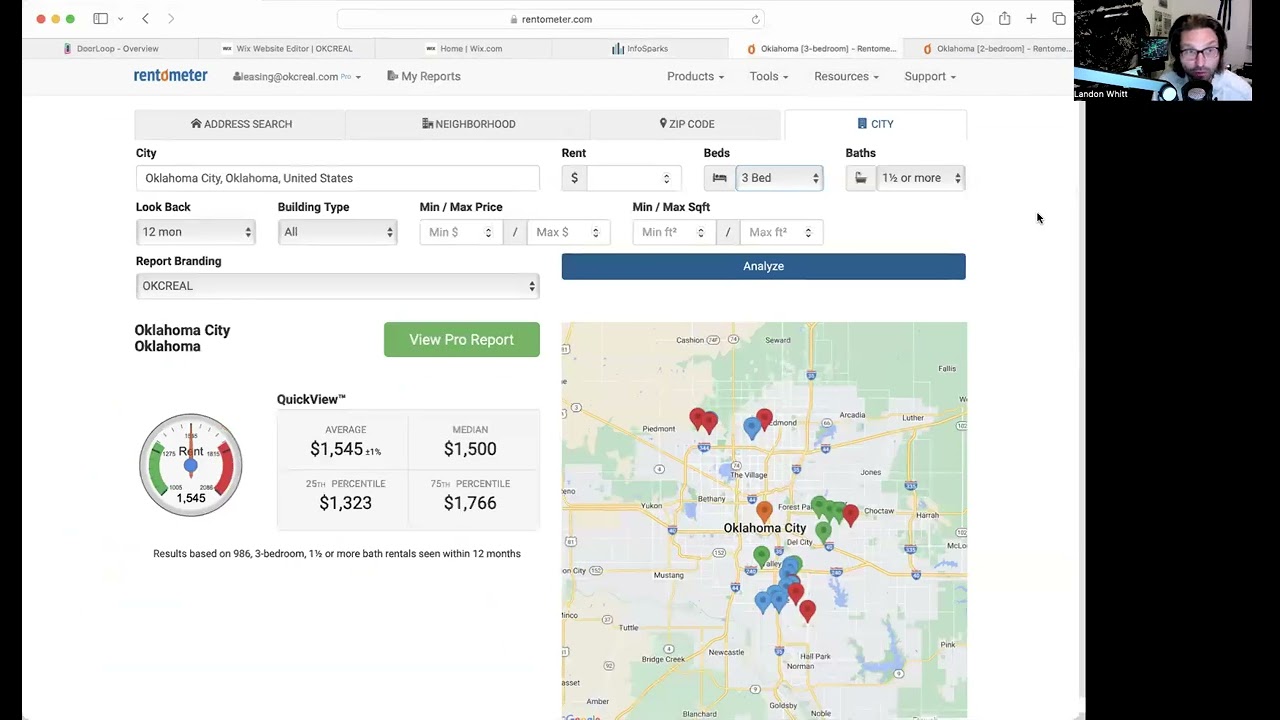Click the blue map pin near Edmond
The width and height of the screenshot is (1280, 720).
click(752, 428)
